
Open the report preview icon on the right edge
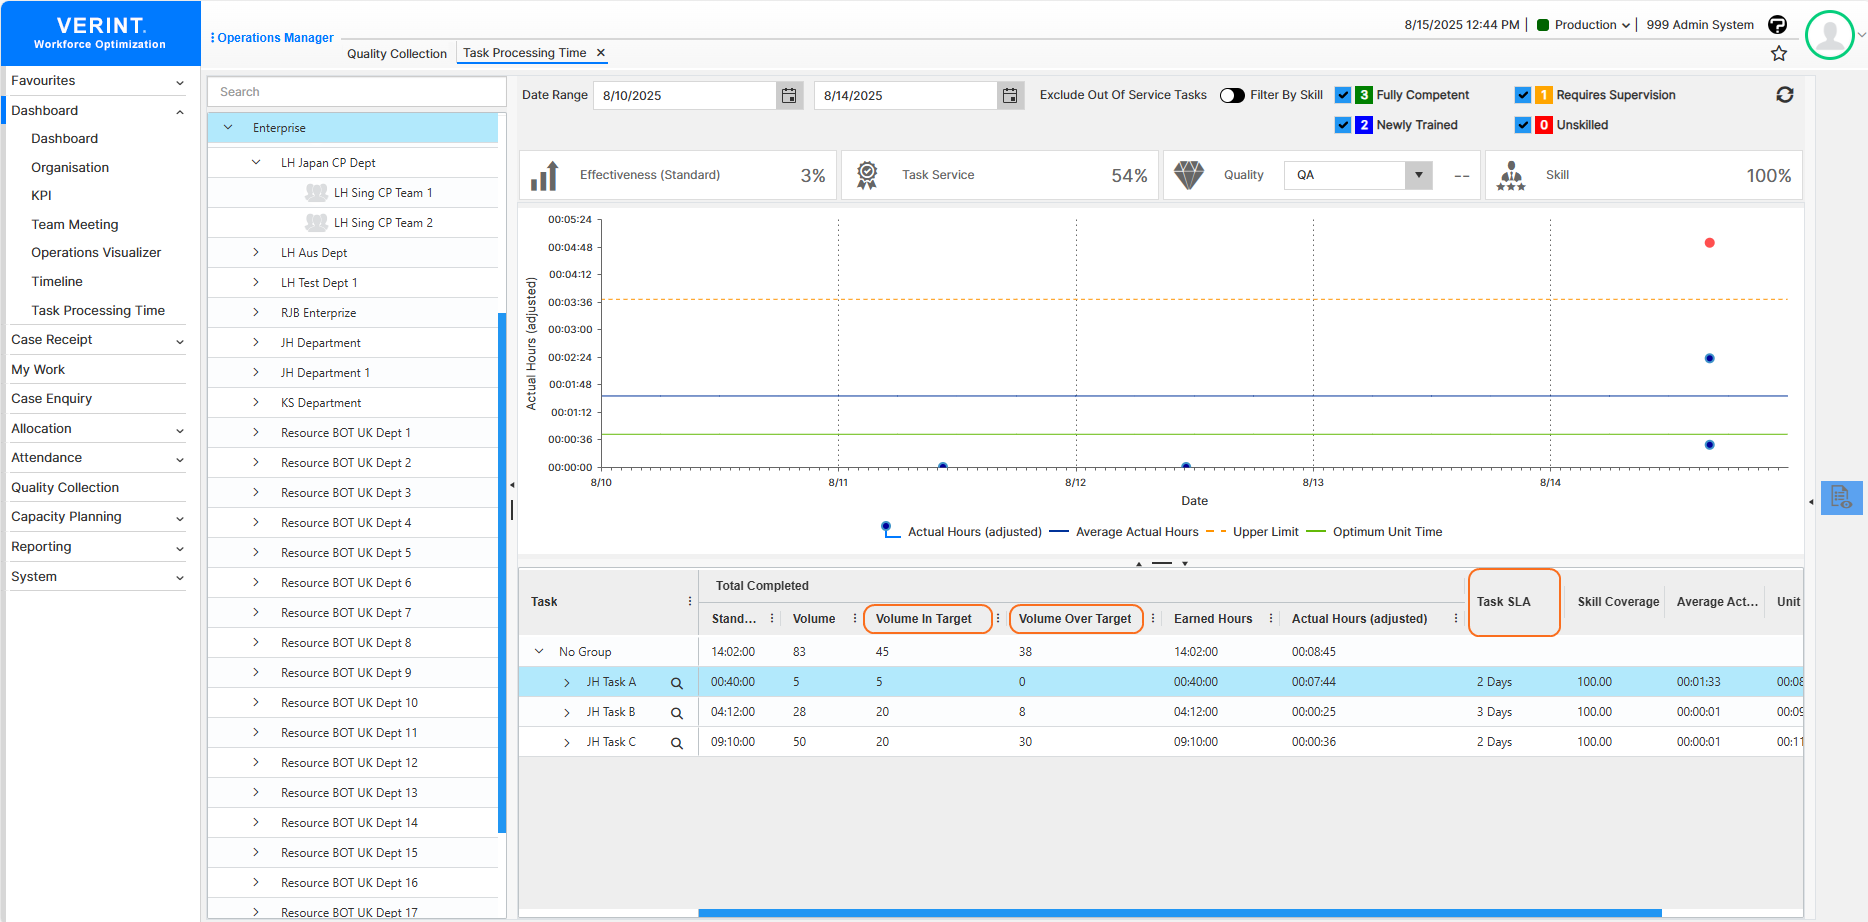click(x=1842, y=497)
